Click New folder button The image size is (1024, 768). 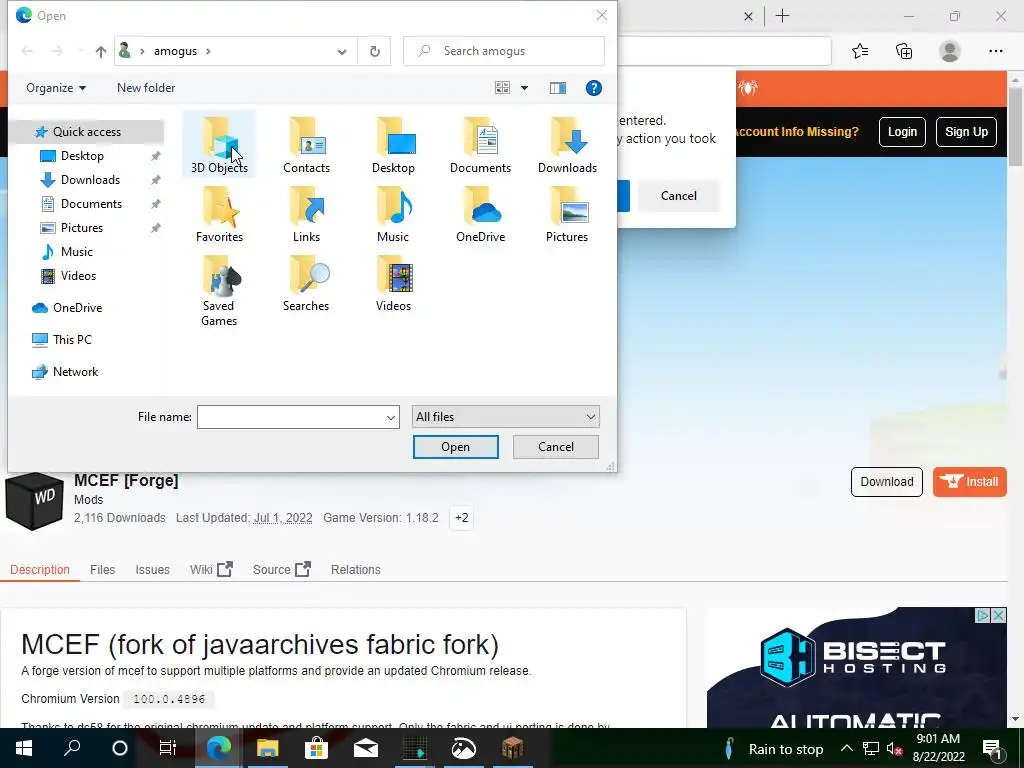point(146,88)
